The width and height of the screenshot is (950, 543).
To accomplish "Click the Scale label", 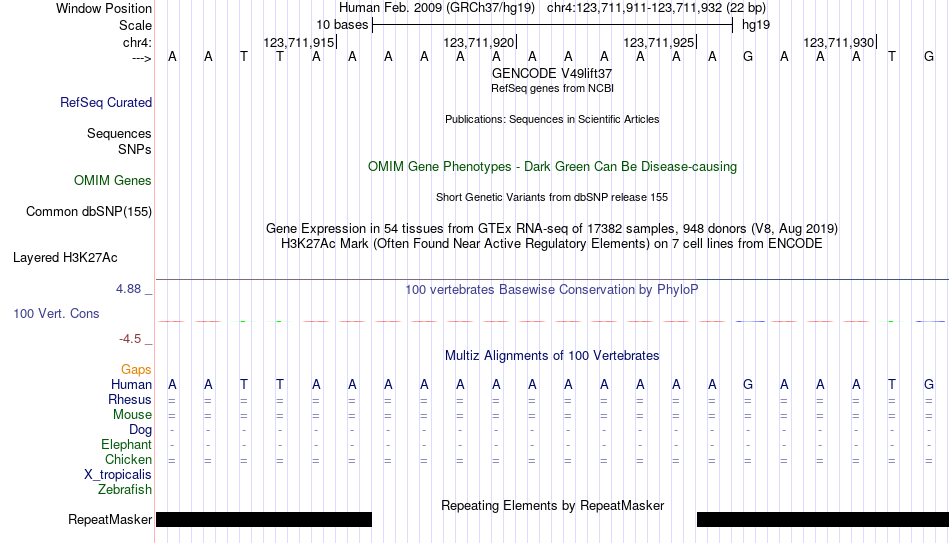I will click(136, 25).
